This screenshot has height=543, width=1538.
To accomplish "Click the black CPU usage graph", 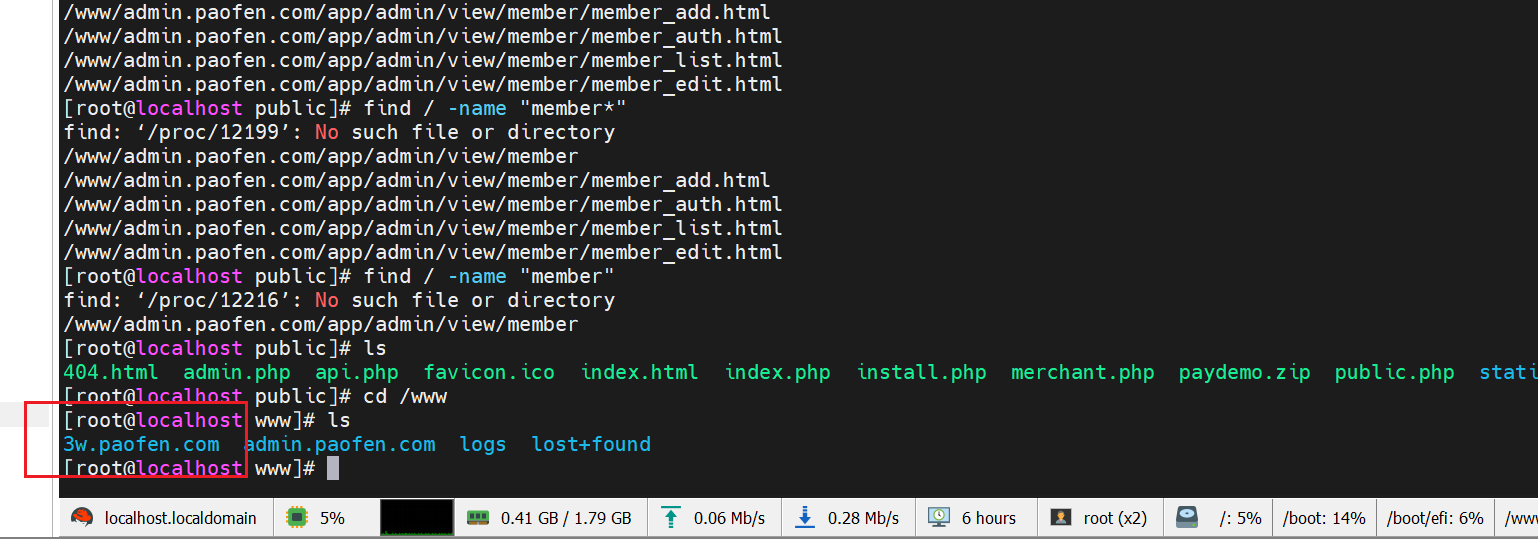I will tap(416, 518).
